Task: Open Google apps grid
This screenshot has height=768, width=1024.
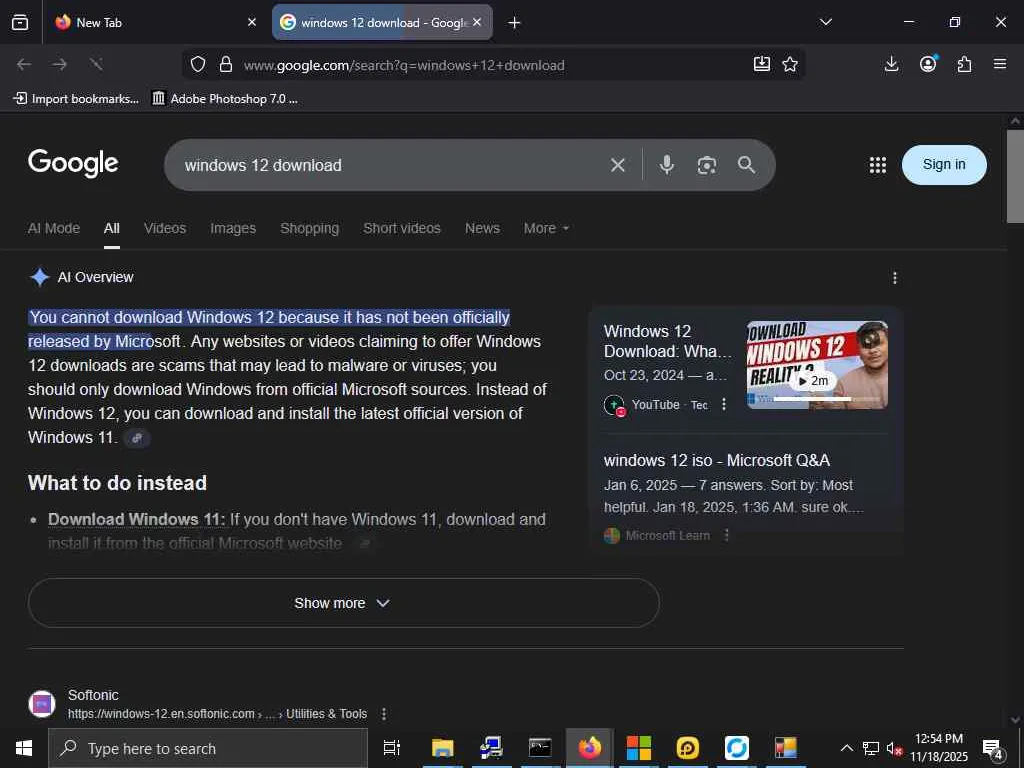Action: click(878, 165)
